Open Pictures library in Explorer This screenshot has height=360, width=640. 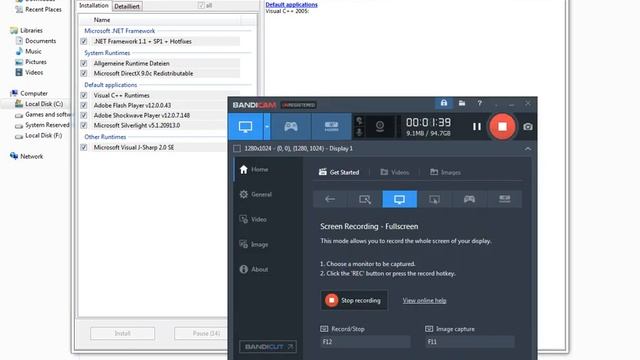tap(31, 62)
